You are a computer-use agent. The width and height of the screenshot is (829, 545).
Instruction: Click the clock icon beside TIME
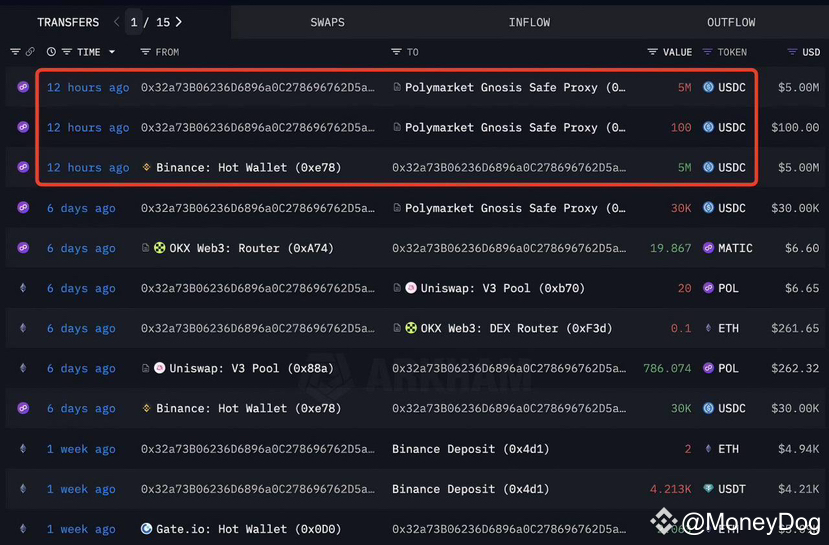[x=51, y=52]
